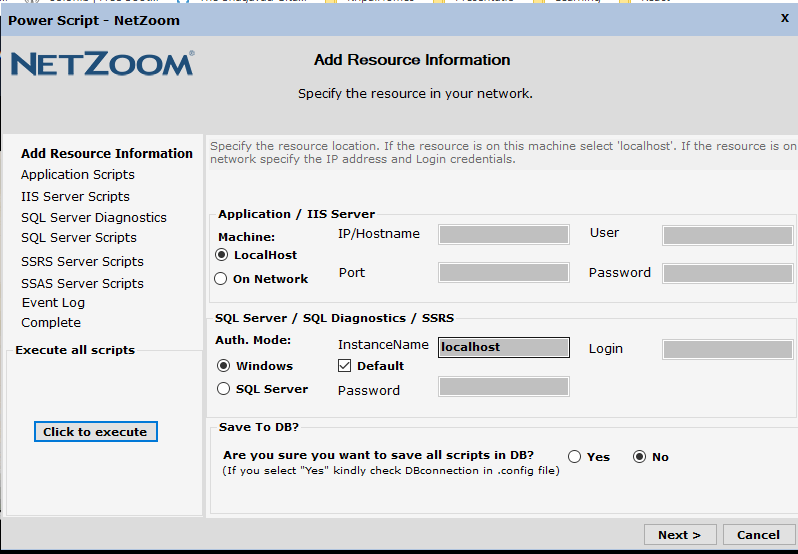This screenshot has height=554, width=798.
Task: Go to Event Log step
Action: pos(53,303)
